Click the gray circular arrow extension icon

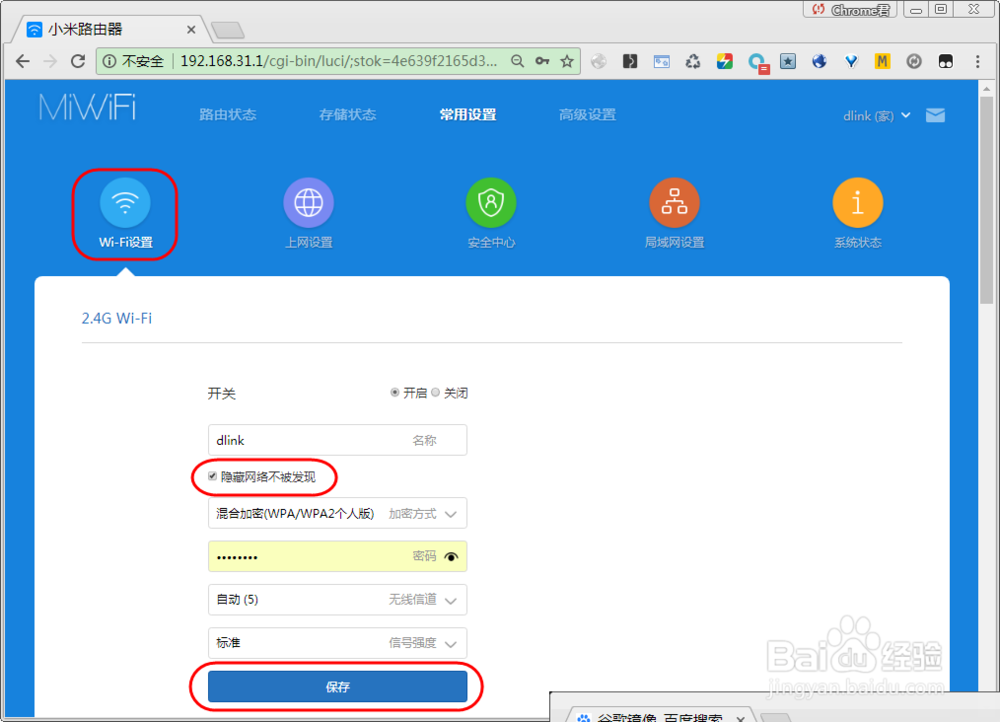click(x=914, y=61)
